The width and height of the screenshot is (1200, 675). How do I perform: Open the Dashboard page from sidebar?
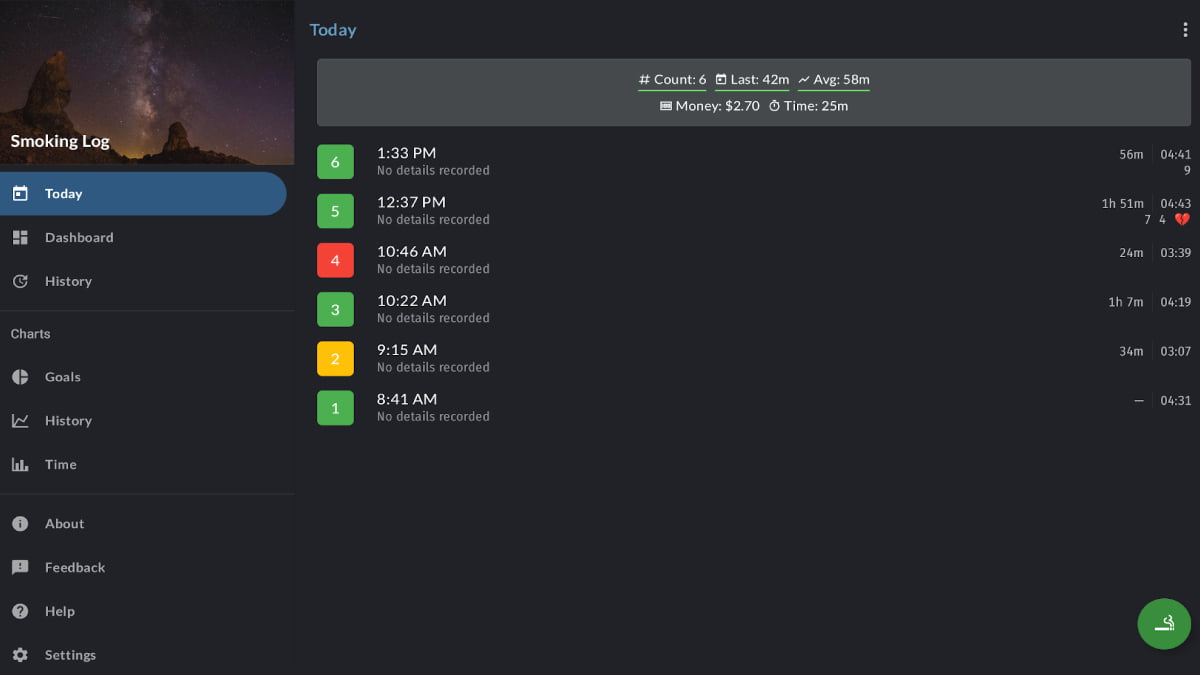point(78,237)
